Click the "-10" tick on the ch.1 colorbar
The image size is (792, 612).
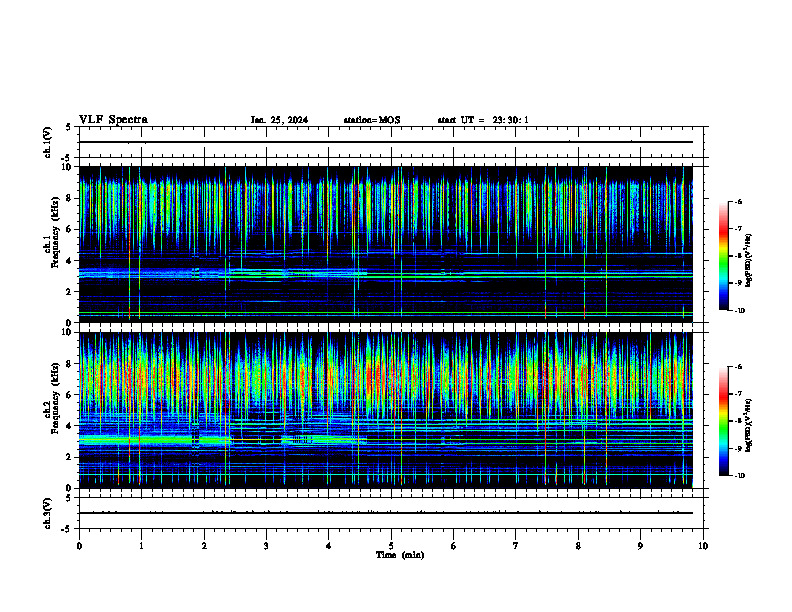740,310
